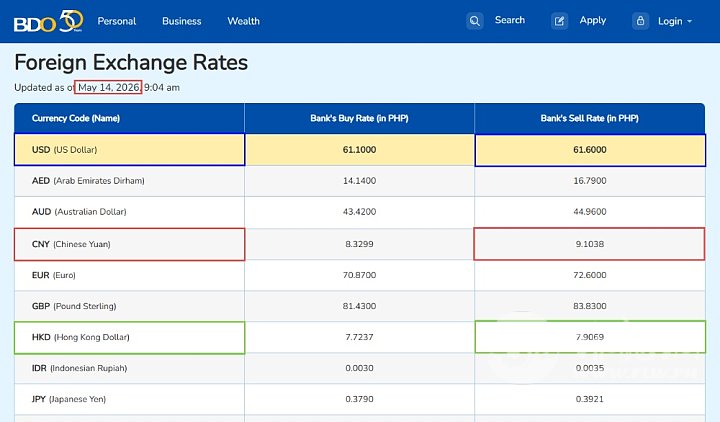Click the Bank's Sell Rate column header
Screen dimensions: 720x422
coord(590,118)
